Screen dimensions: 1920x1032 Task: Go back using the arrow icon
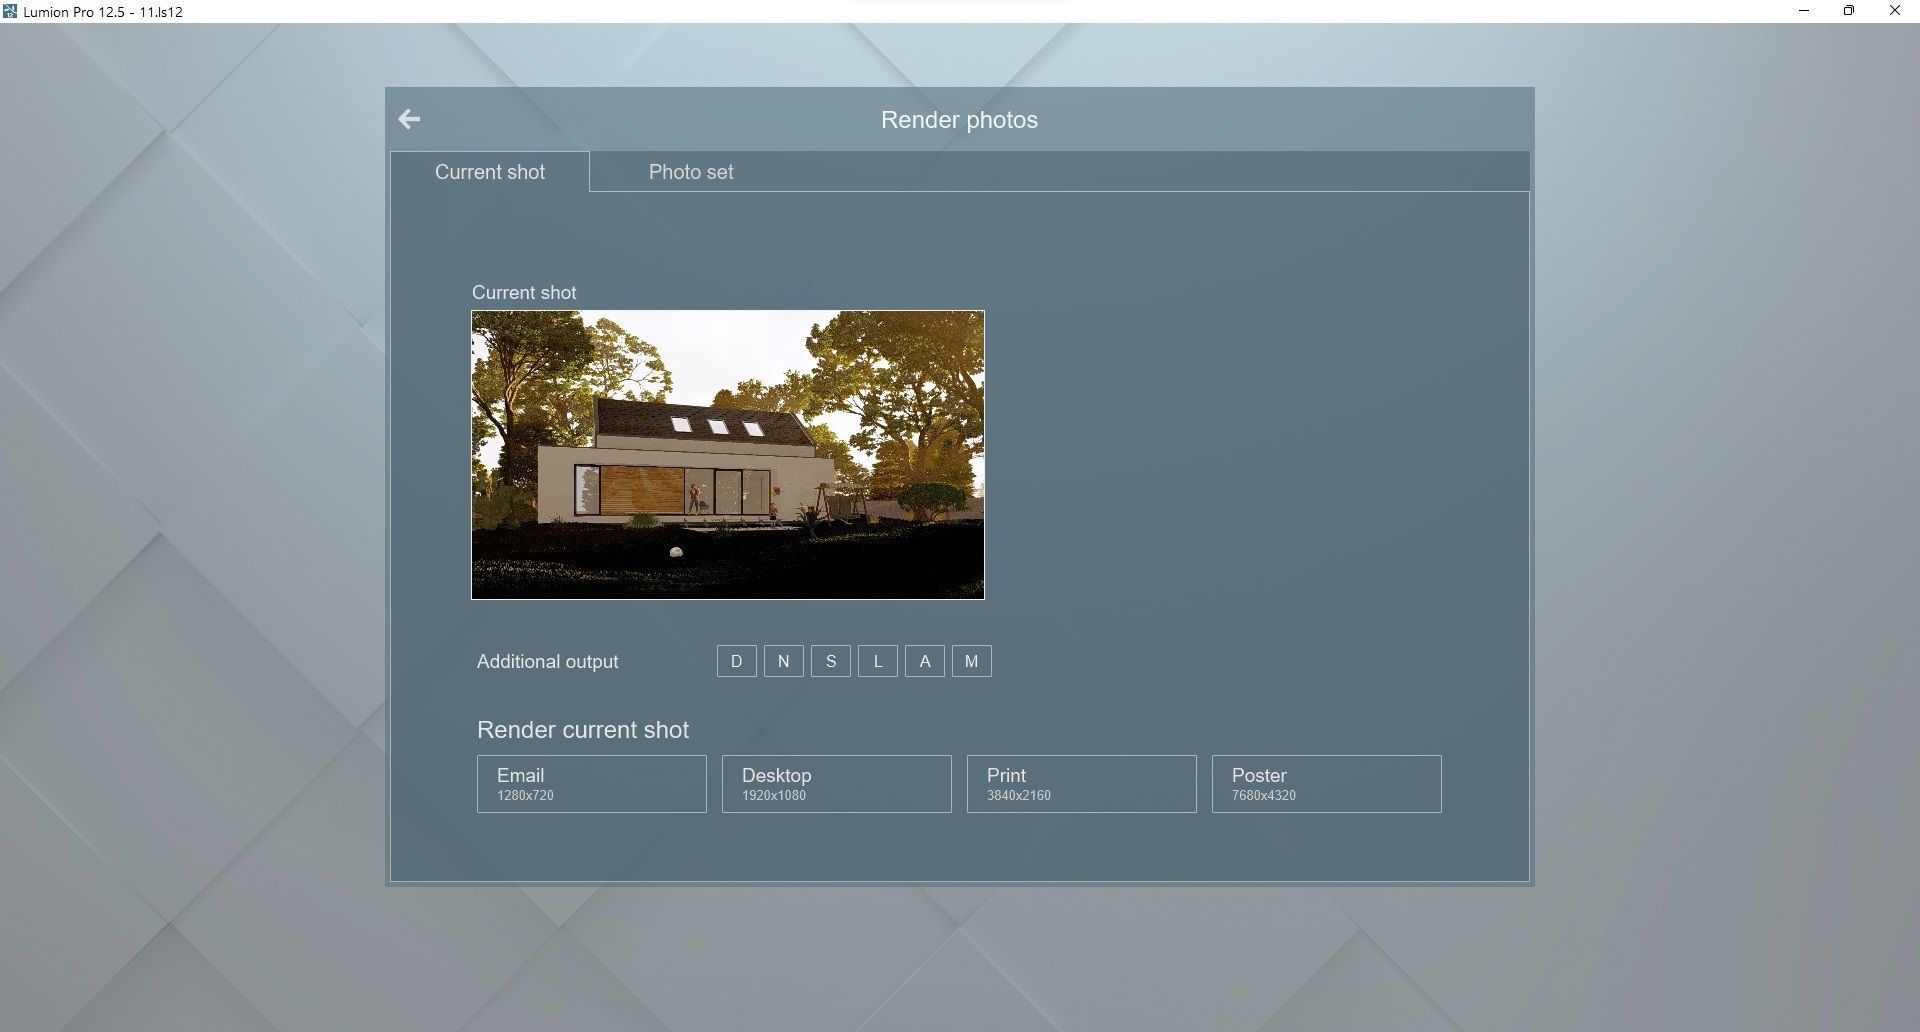(409, 119)
